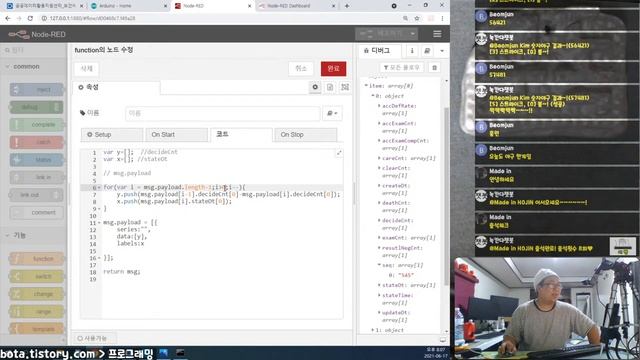This screenshot has height=360, width=640.
Task: Open the sidebar tab list dropdown arrow
Action: pyautogui.click(x=442, y=51)
